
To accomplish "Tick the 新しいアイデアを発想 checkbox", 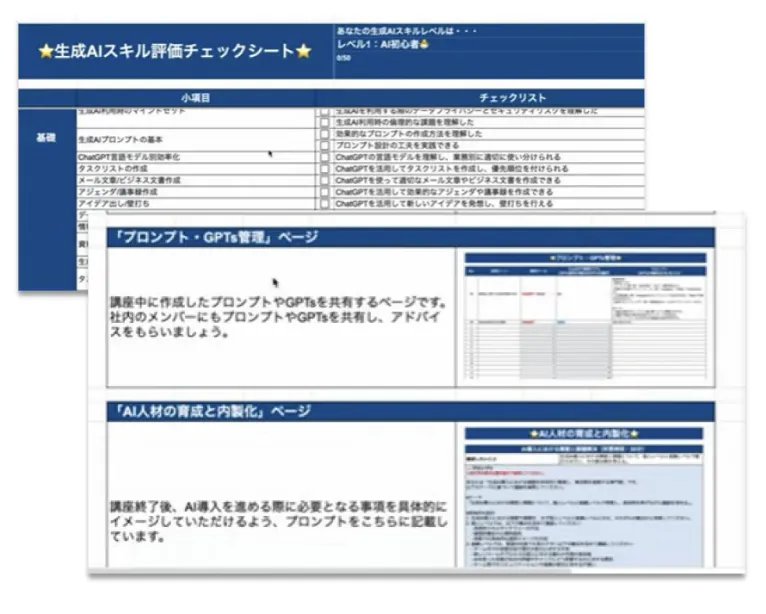I will click(324, 203).
